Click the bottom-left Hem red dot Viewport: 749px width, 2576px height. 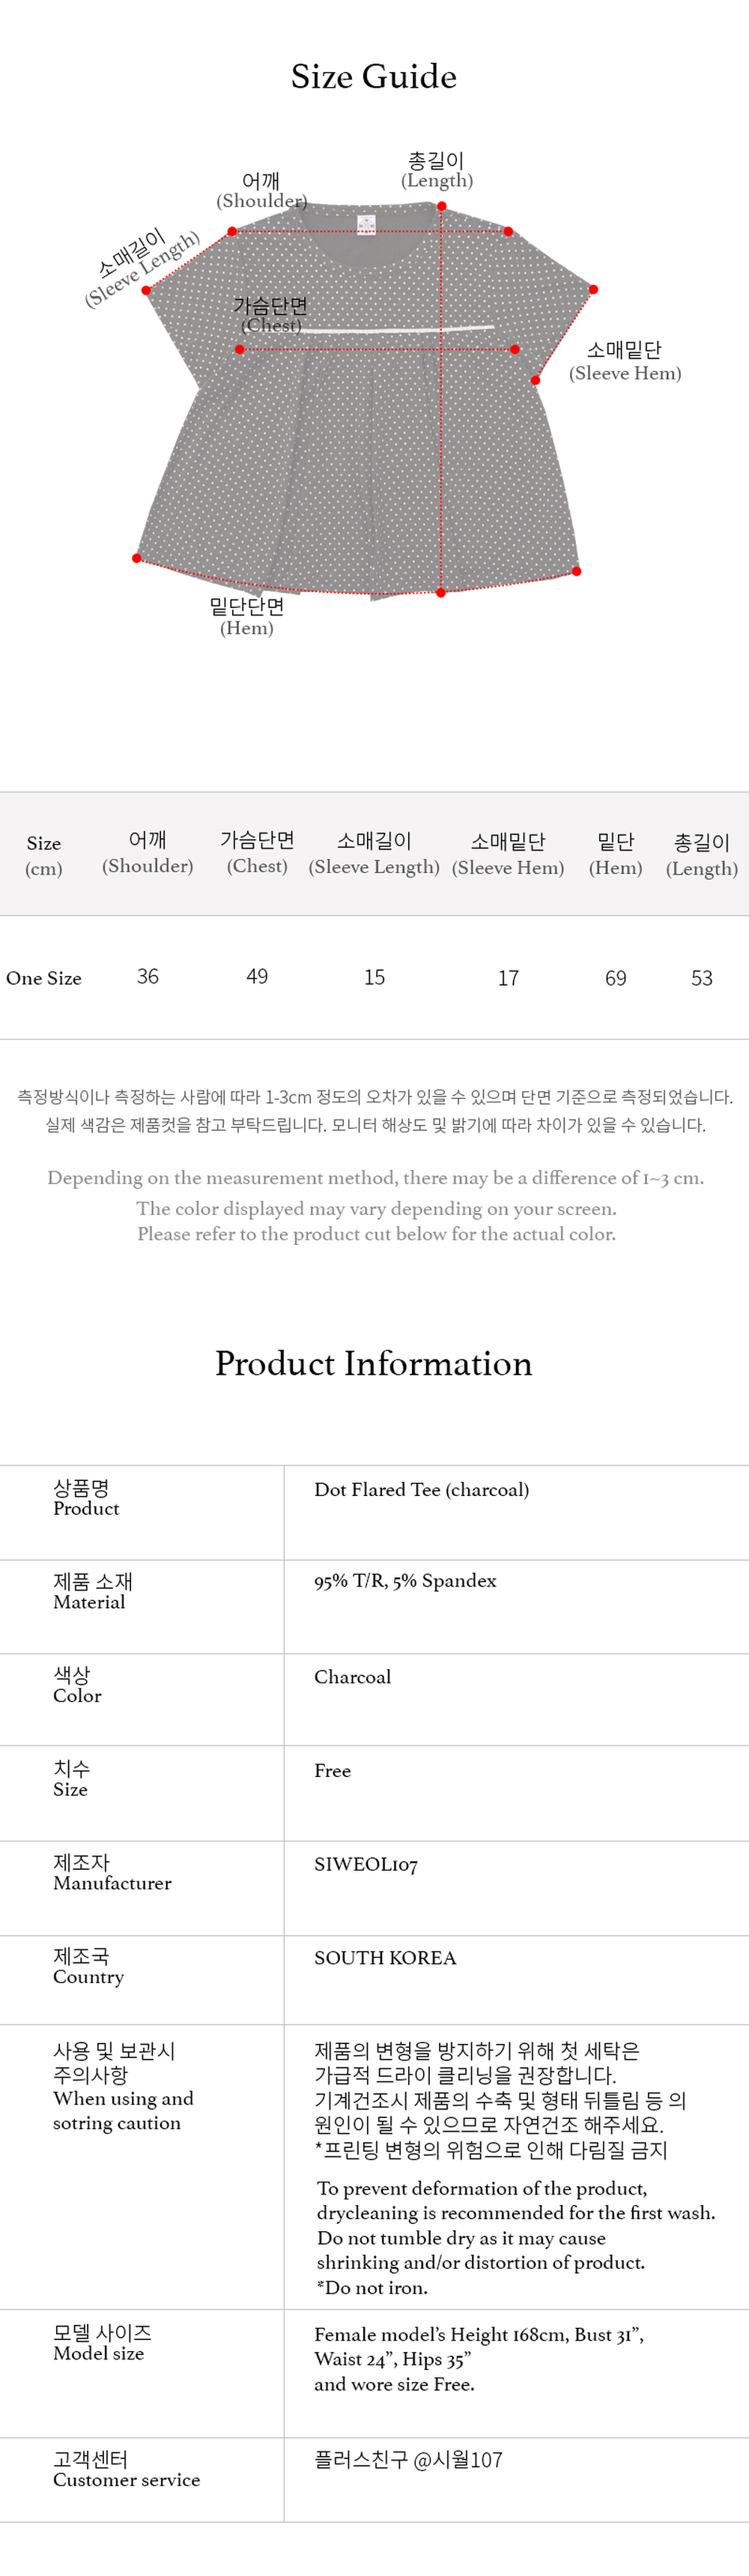pyautogui.click(x=137, y=558)
